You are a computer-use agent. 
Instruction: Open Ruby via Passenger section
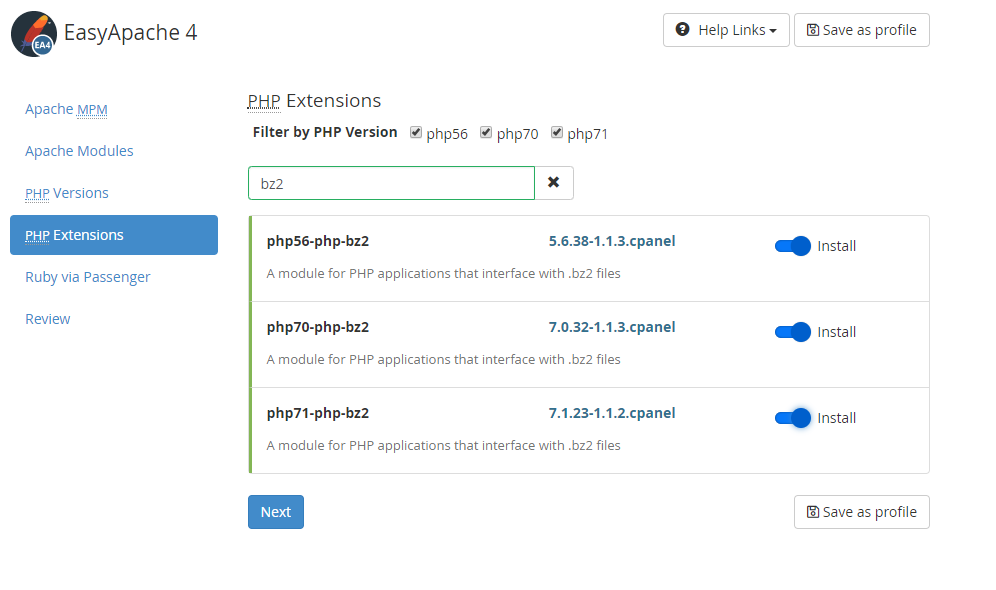(x=88, y=277)
